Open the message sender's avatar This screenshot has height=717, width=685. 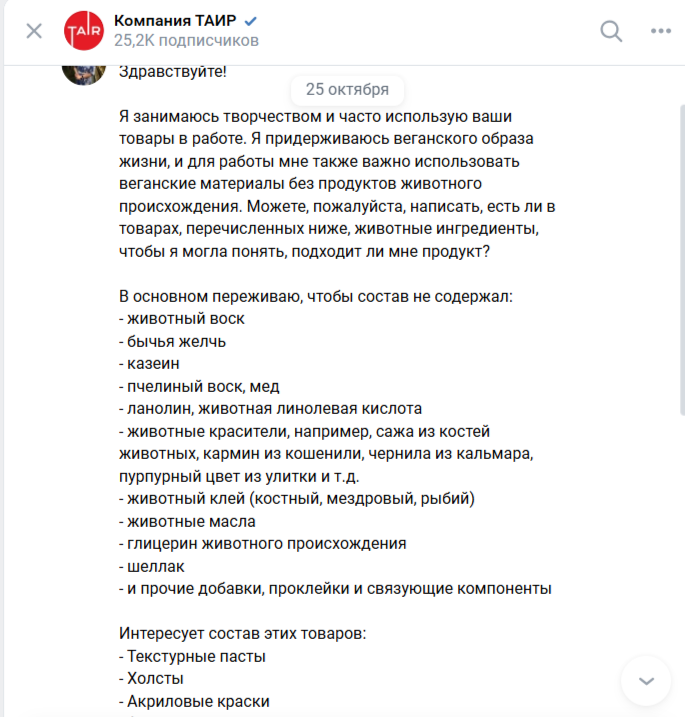pyautogui.click(x=84, y=69)
